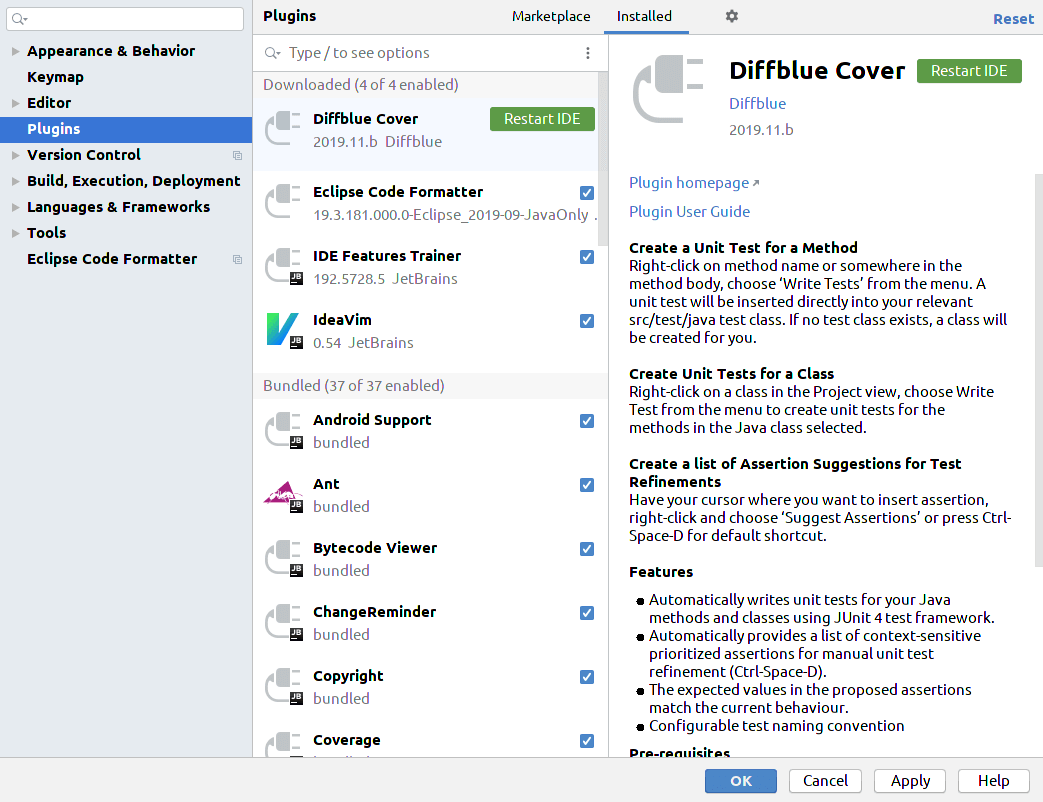1043x802 pixels.
Task: Click the Apply button
Action: tap(910, 781)
